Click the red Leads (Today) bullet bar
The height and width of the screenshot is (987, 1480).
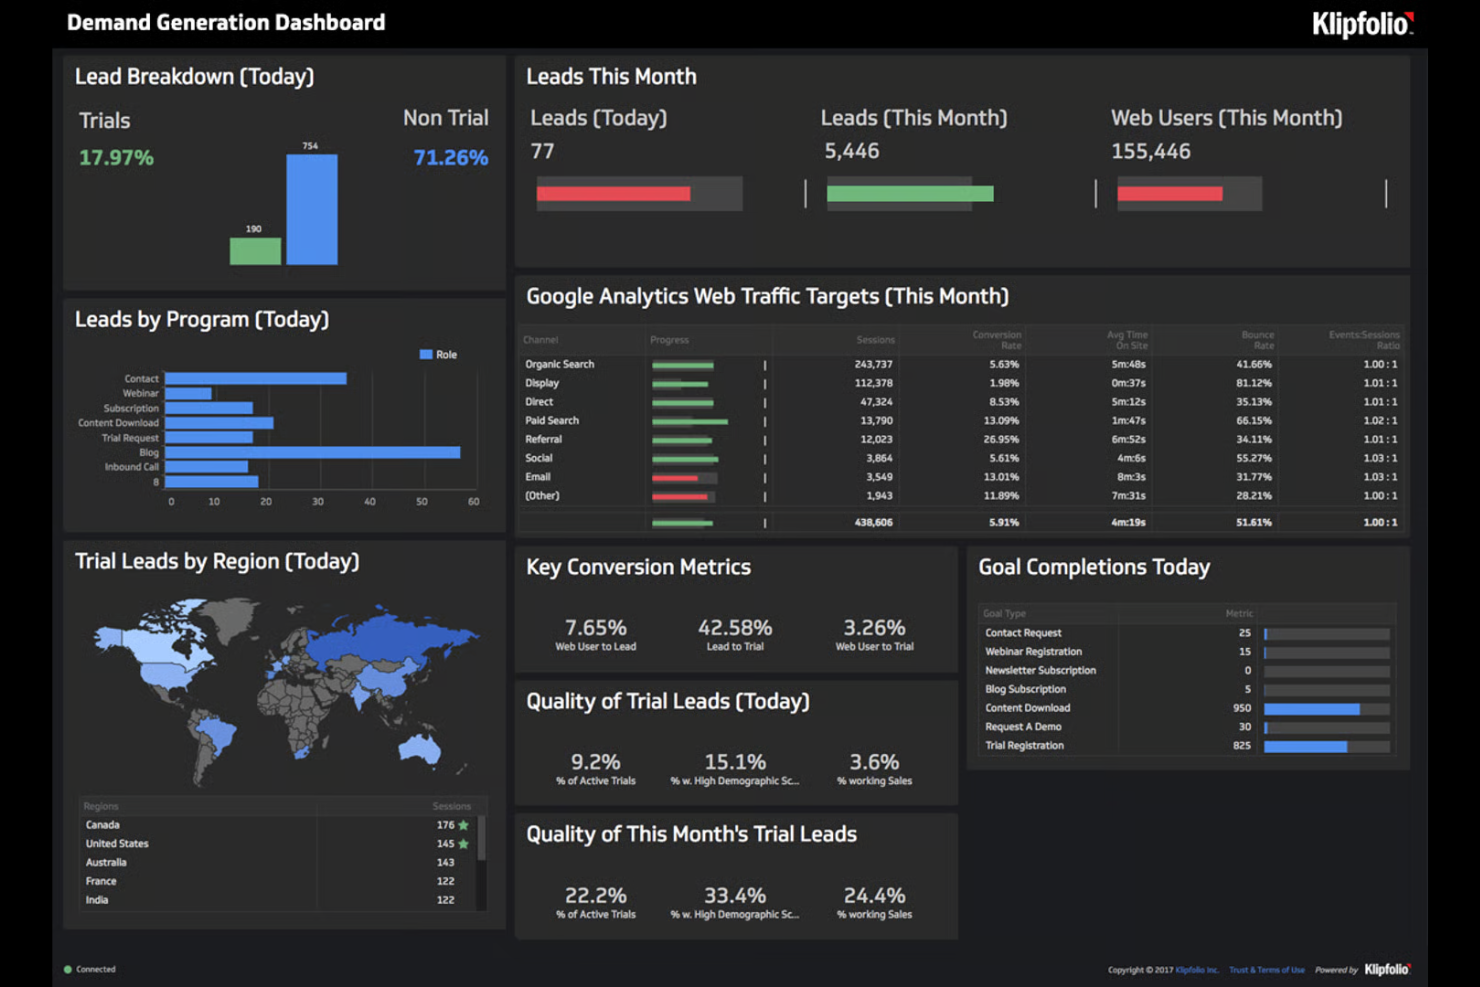[613, 194]
